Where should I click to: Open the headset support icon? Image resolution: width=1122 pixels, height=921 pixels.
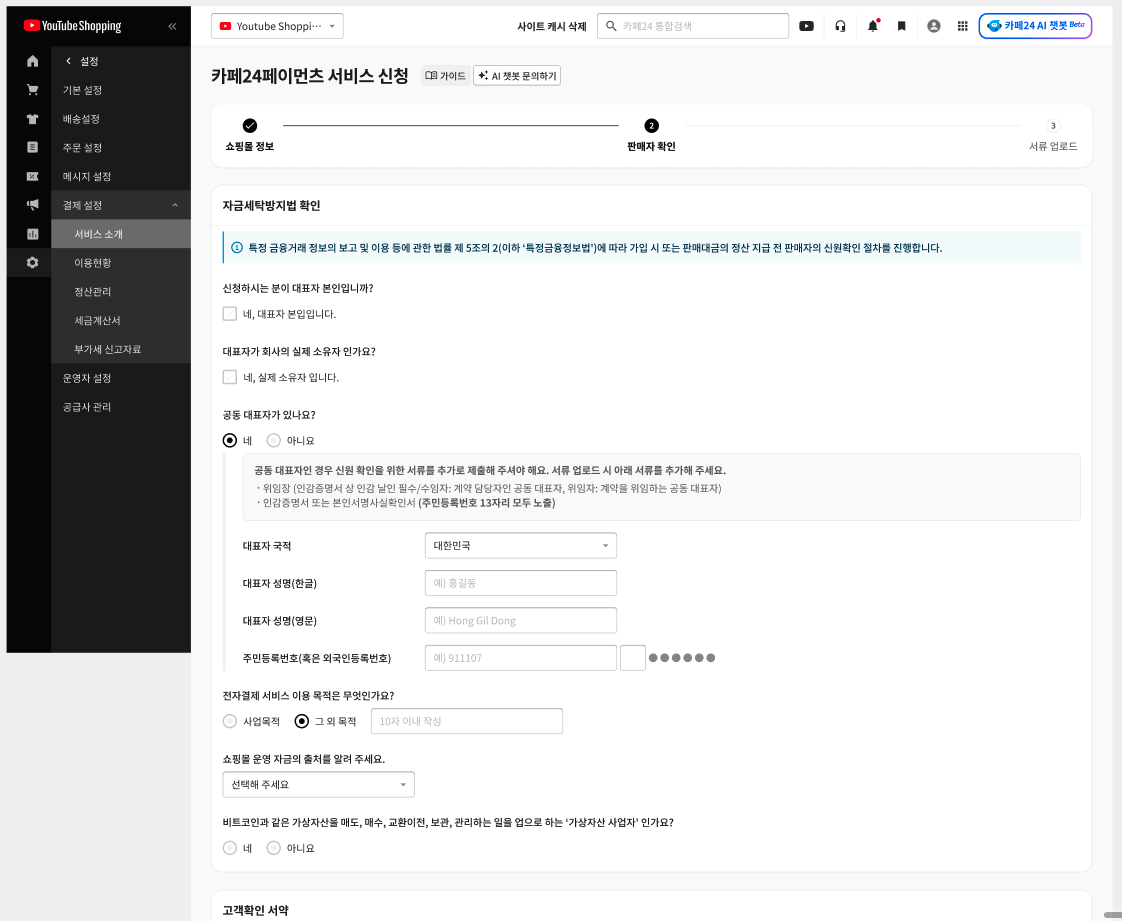pos(840,26)
